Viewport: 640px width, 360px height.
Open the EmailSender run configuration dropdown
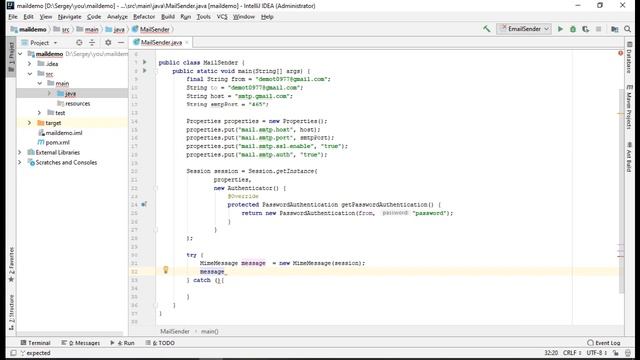click(x=524, y=29)
